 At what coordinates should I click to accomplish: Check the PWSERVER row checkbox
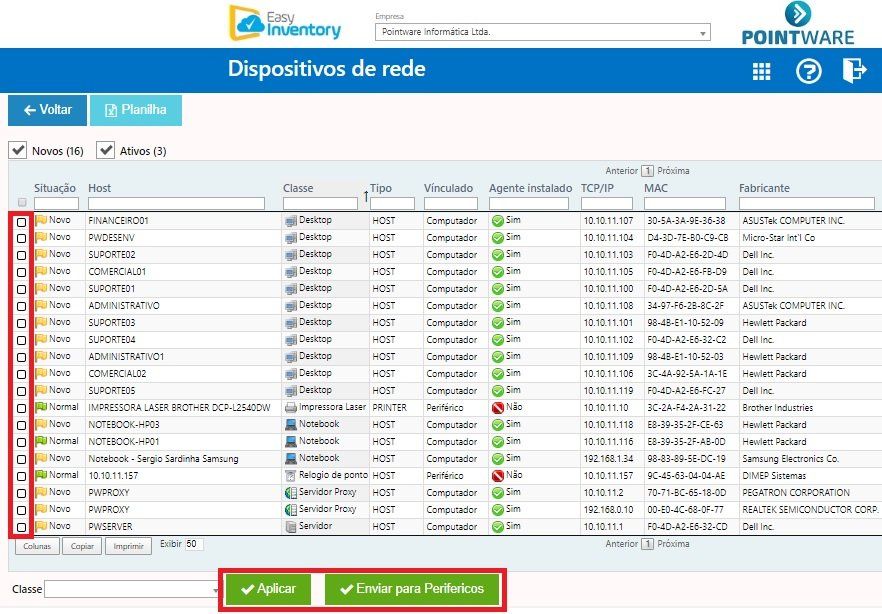click(21, 527)
